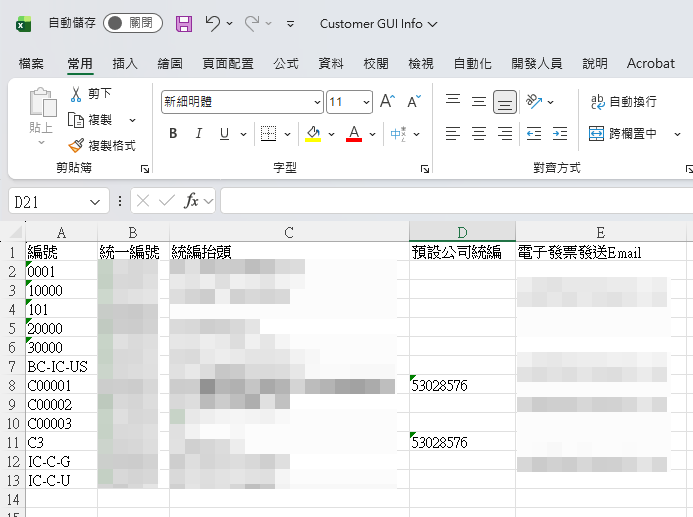Expand the fill color dropdown
The height and width of the screenshot is (517, 693).
(x=331, y=134)
